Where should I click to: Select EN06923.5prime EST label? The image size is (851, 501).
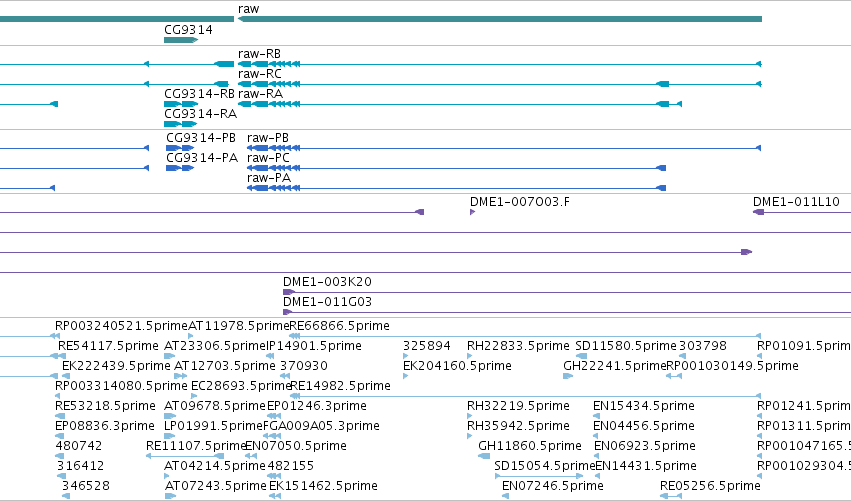click(x=645, y=446)
